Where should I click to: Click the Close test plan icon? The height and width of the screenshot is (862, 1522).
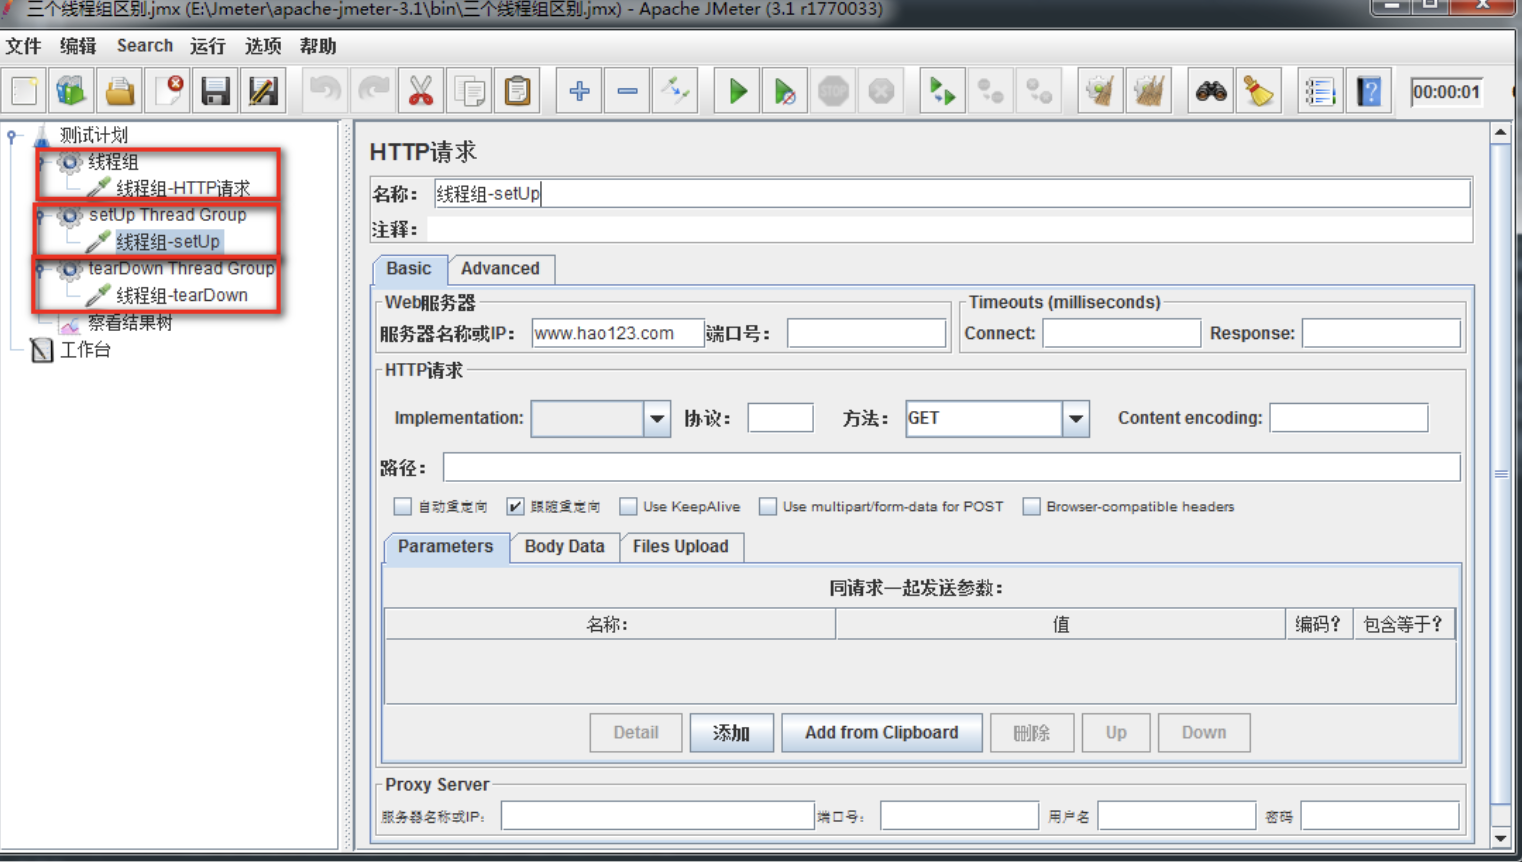pyautogui.click(x=168, y=91)
